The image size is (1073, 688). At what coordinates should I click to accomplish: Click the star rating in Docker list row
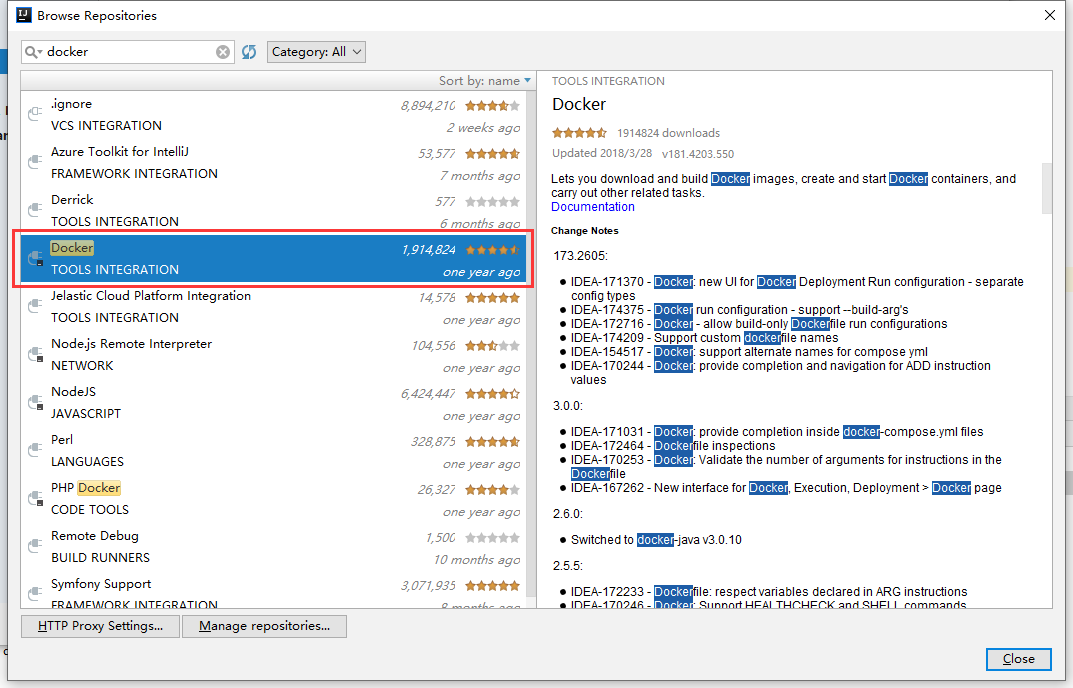tap(492, 250)
